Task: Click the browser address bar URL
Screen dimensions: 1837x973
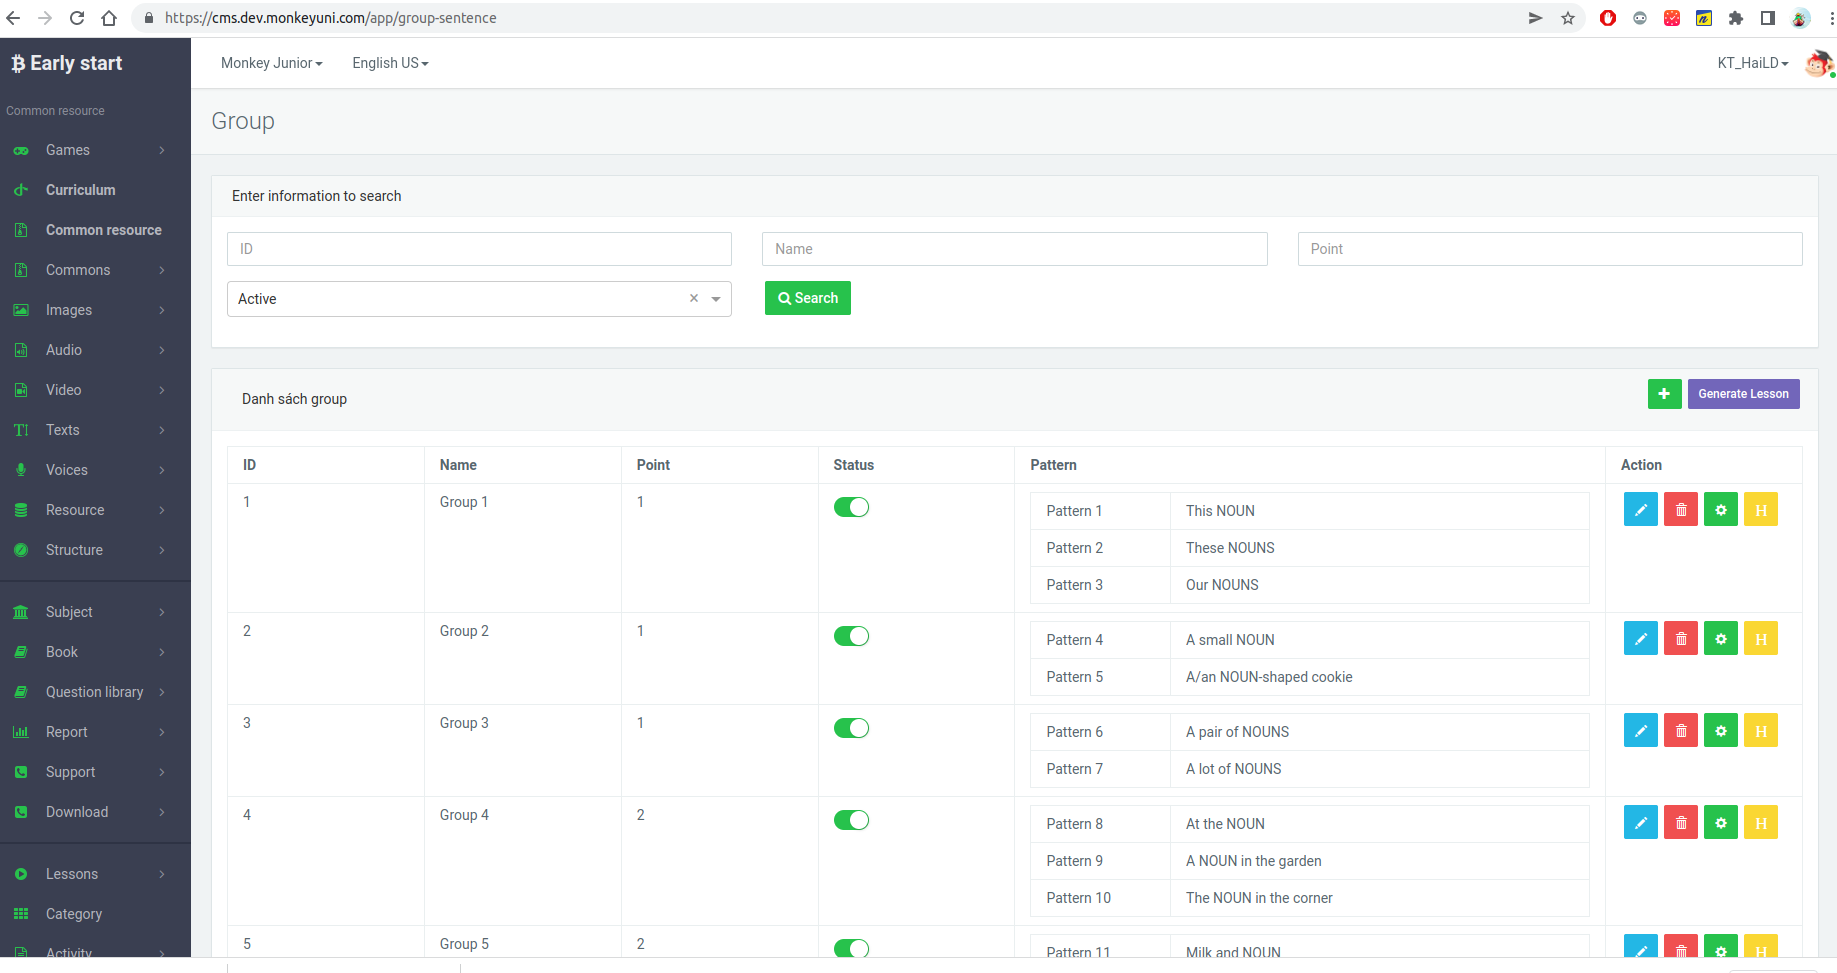Action: click(330, 18)
